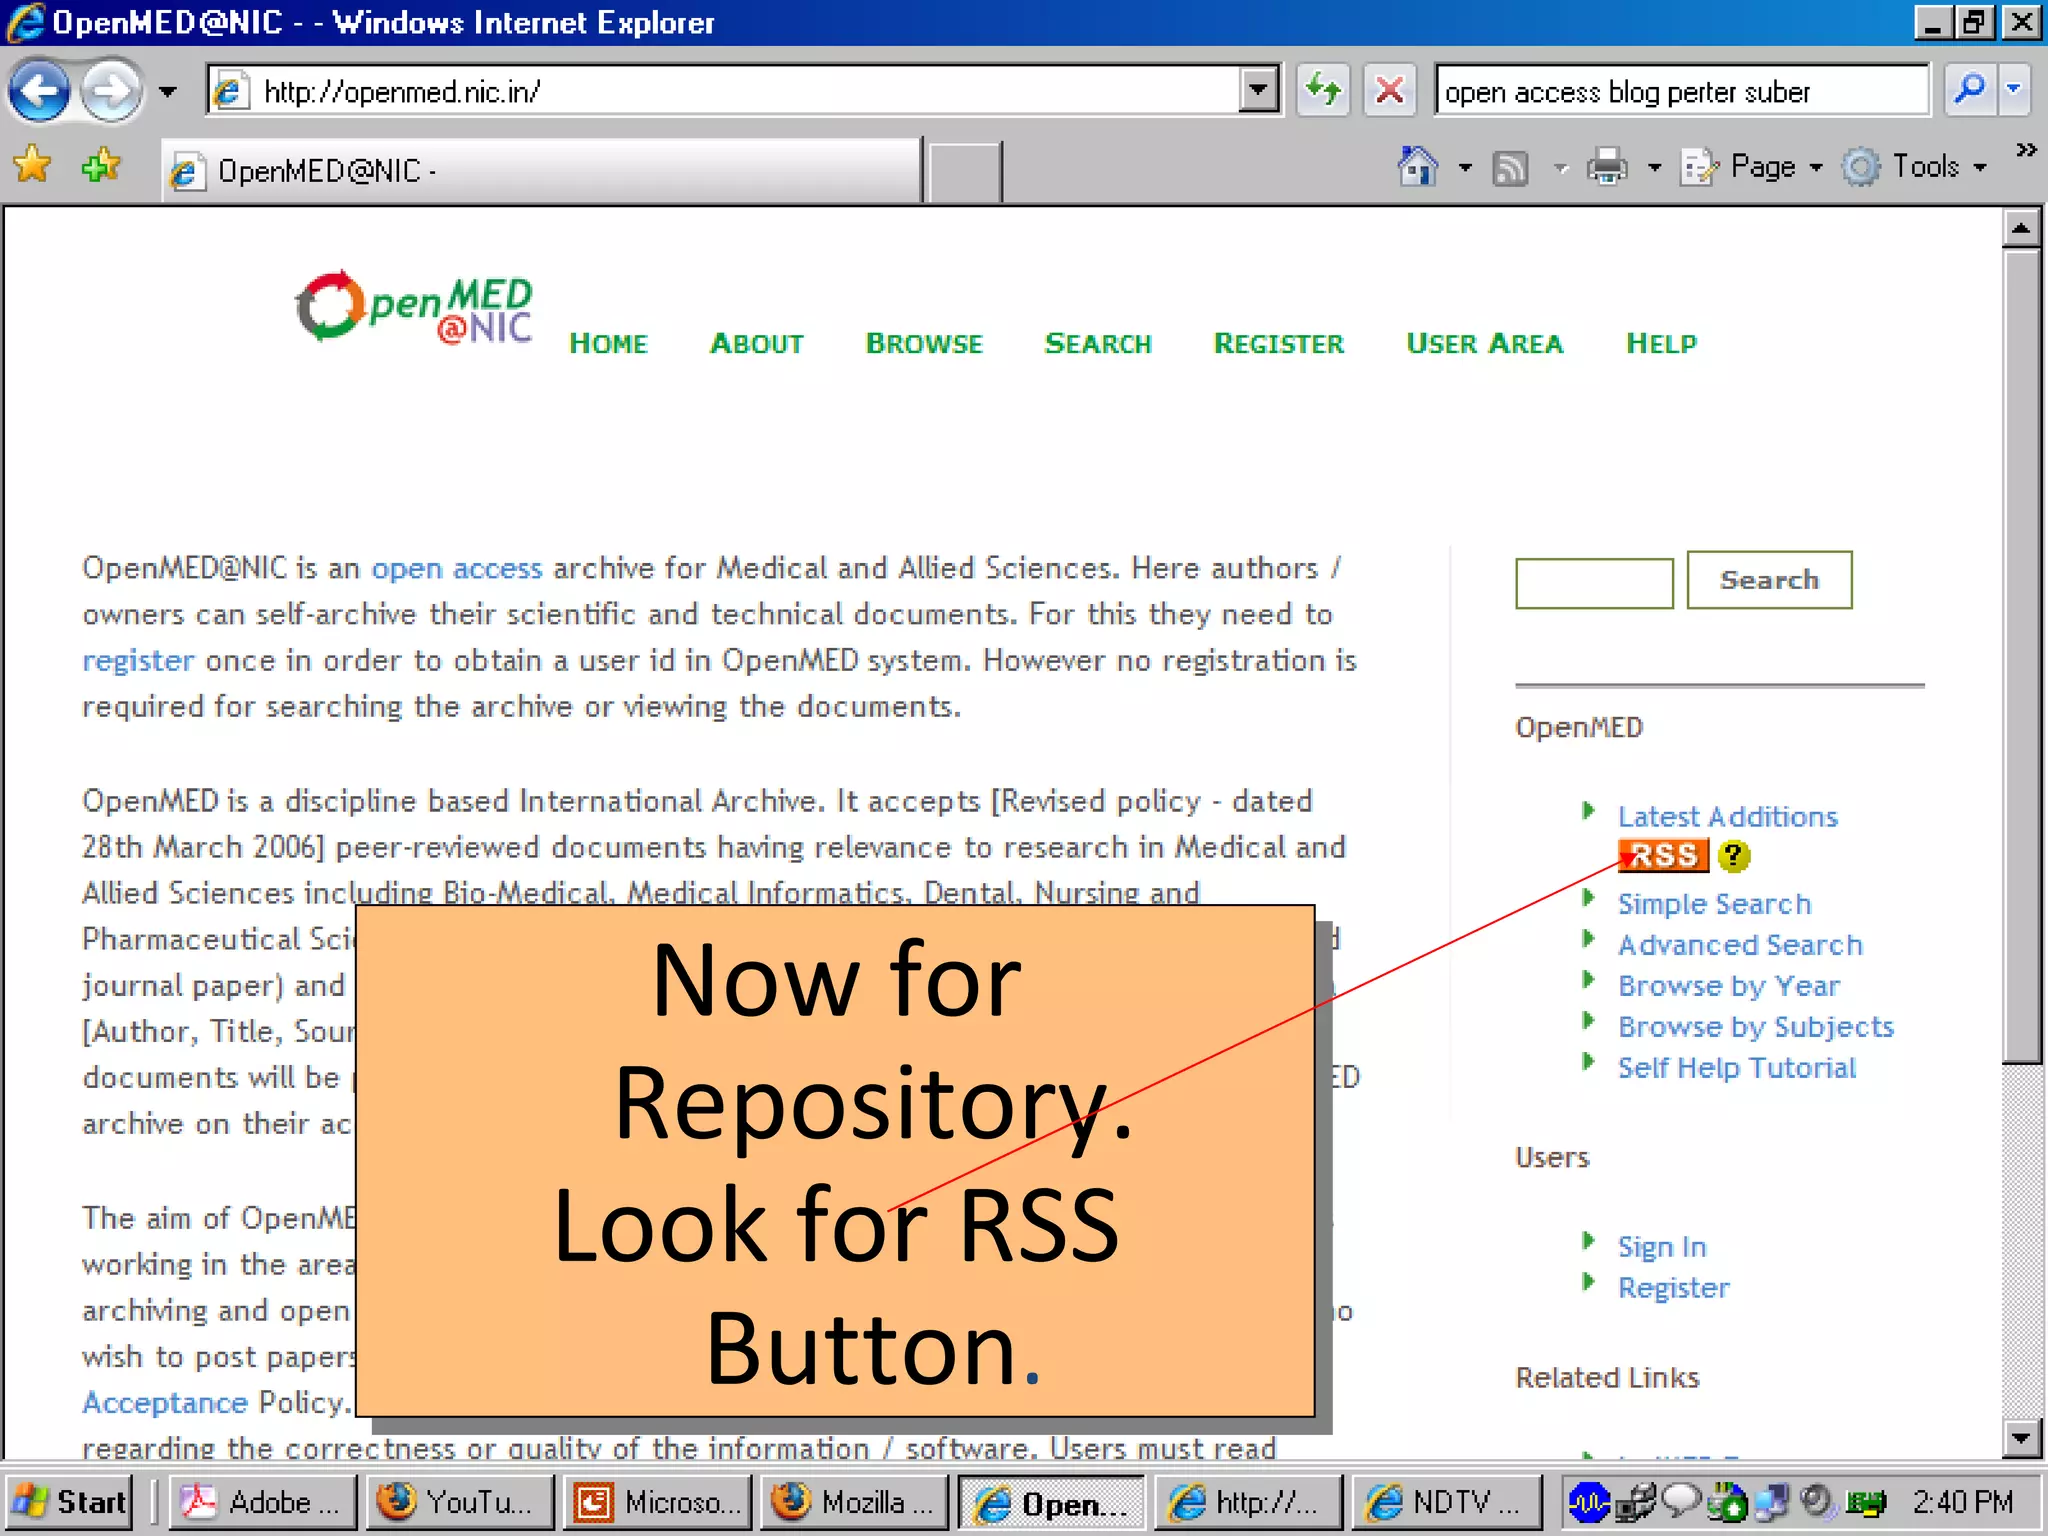Click the sidebar search input field
This screenshot has width=2048, height=1536.
click(1594, 583)
